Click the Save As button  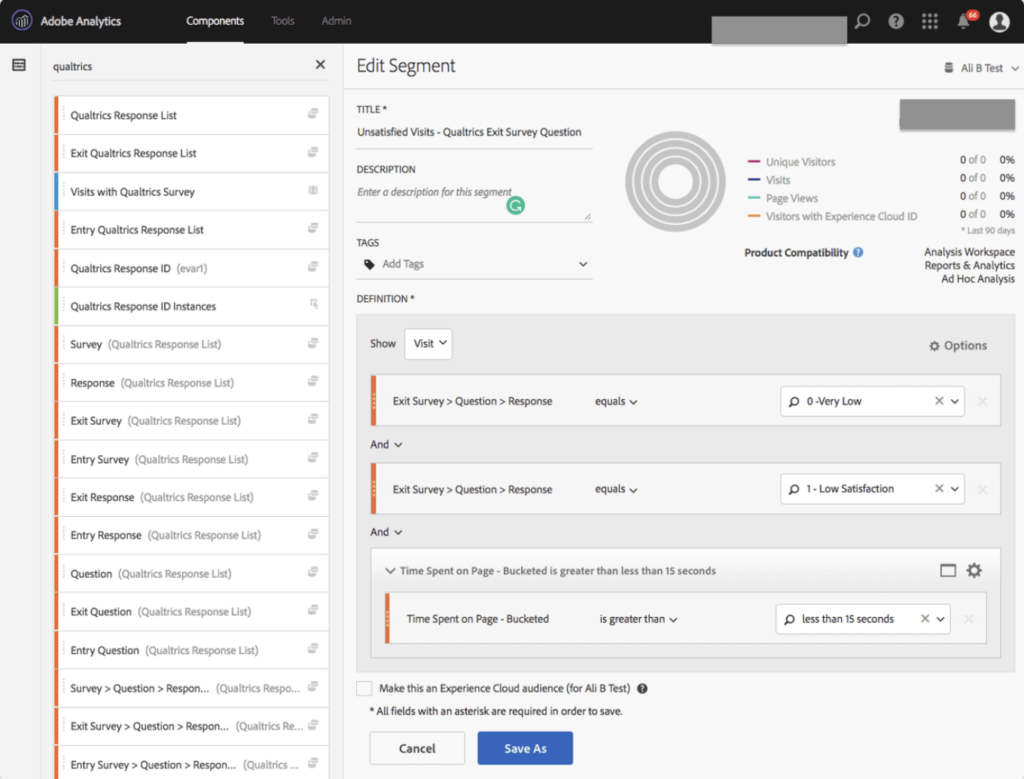tap(525, 748)
